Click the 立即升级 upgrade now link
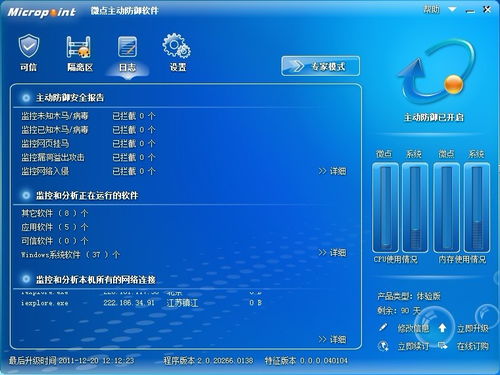The image size is (500, 375). pyautogui.click(x=472, y=329)
